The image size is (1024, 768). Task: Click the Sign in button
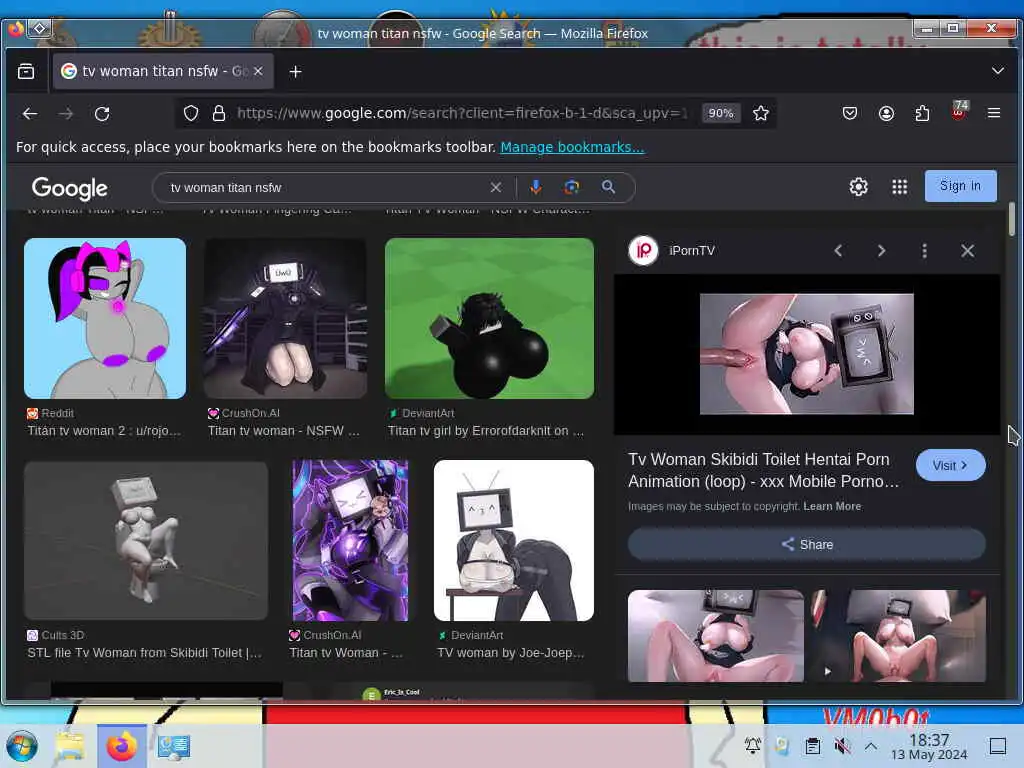(960, 186)
